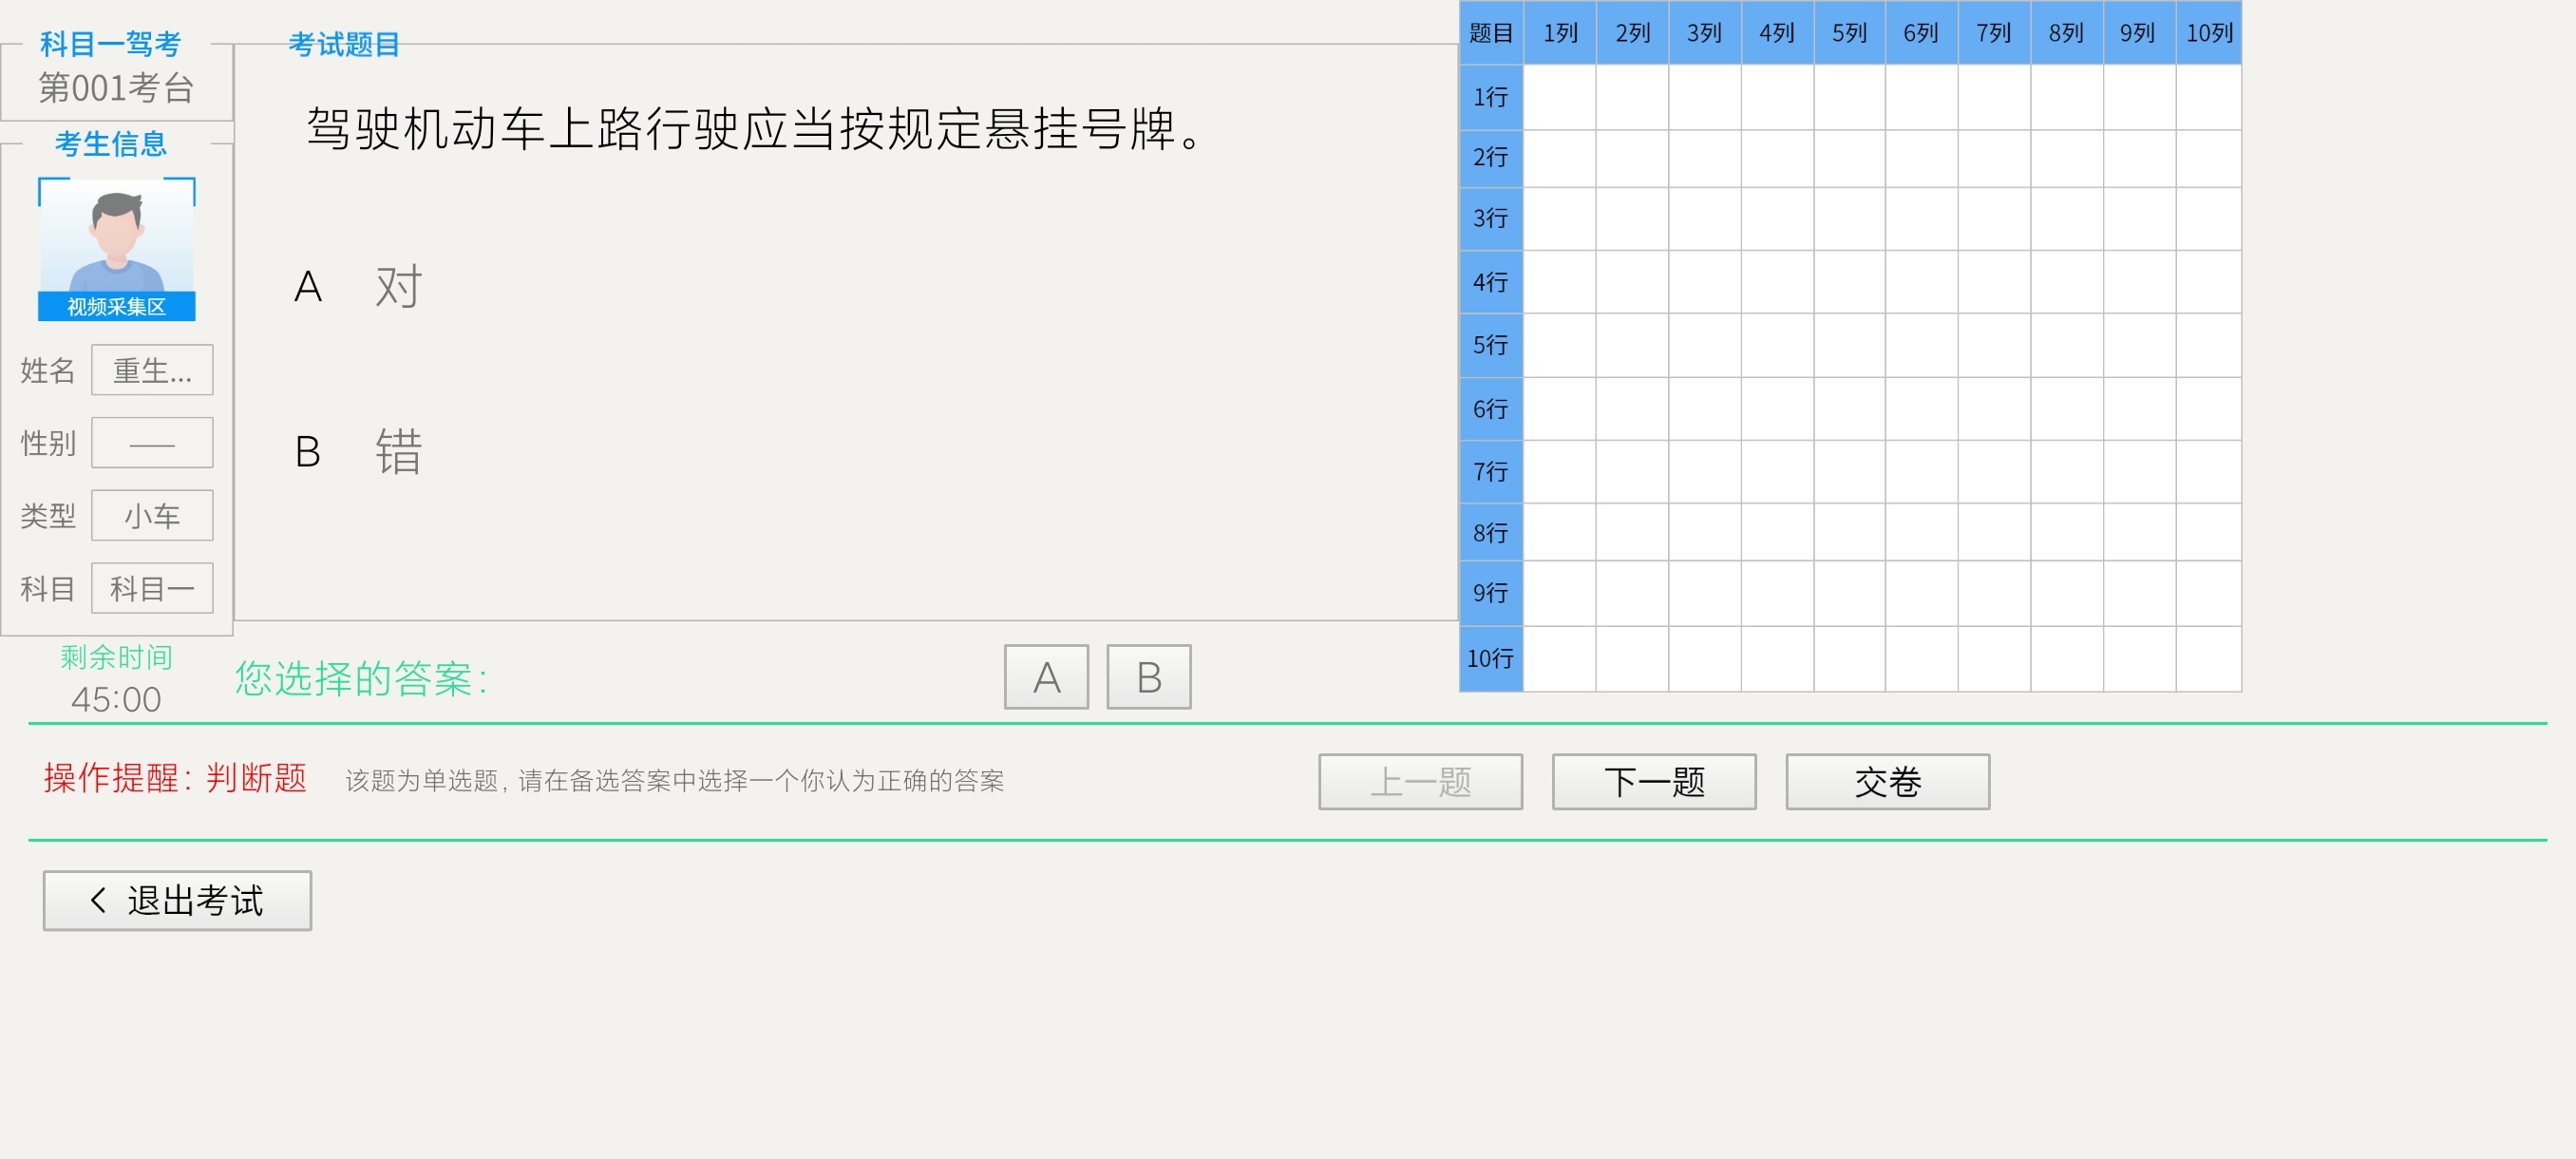Exit the exam via 退出考试
This screenshot has height=1159, width=2576.
point(177,900)
